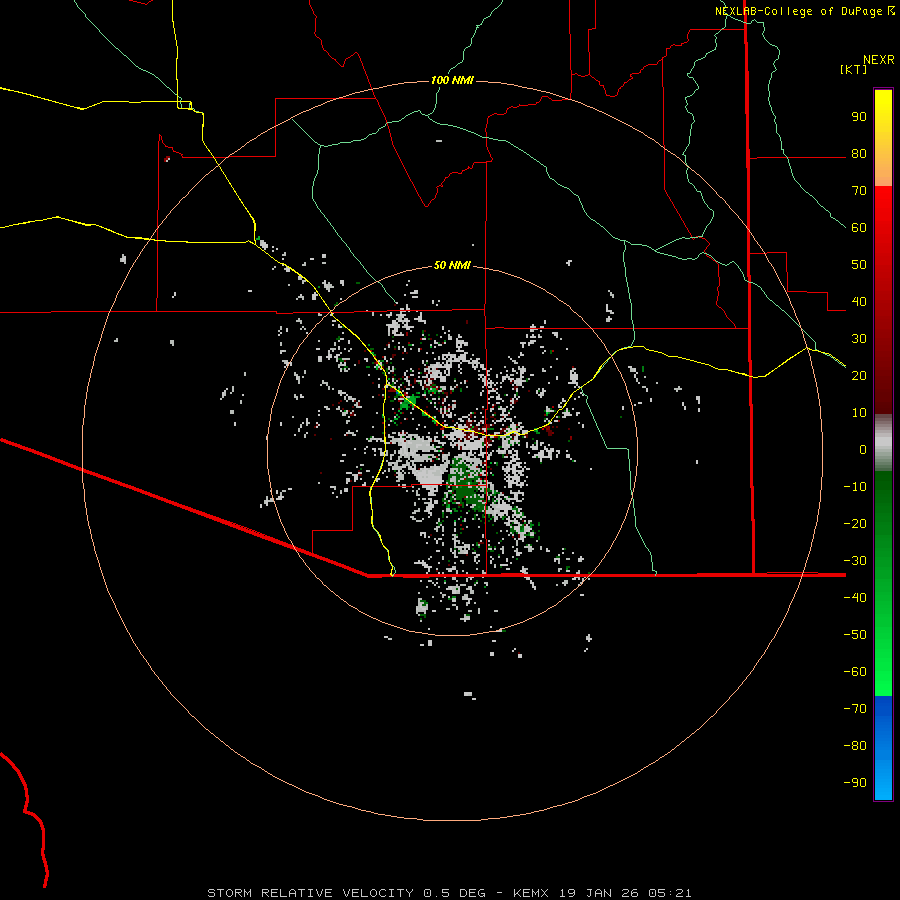Click the NEXLAB-College of DuPage watermark text
Image resolution: width=900 pixels, height=900 pixels.
(x=805, y=11)
